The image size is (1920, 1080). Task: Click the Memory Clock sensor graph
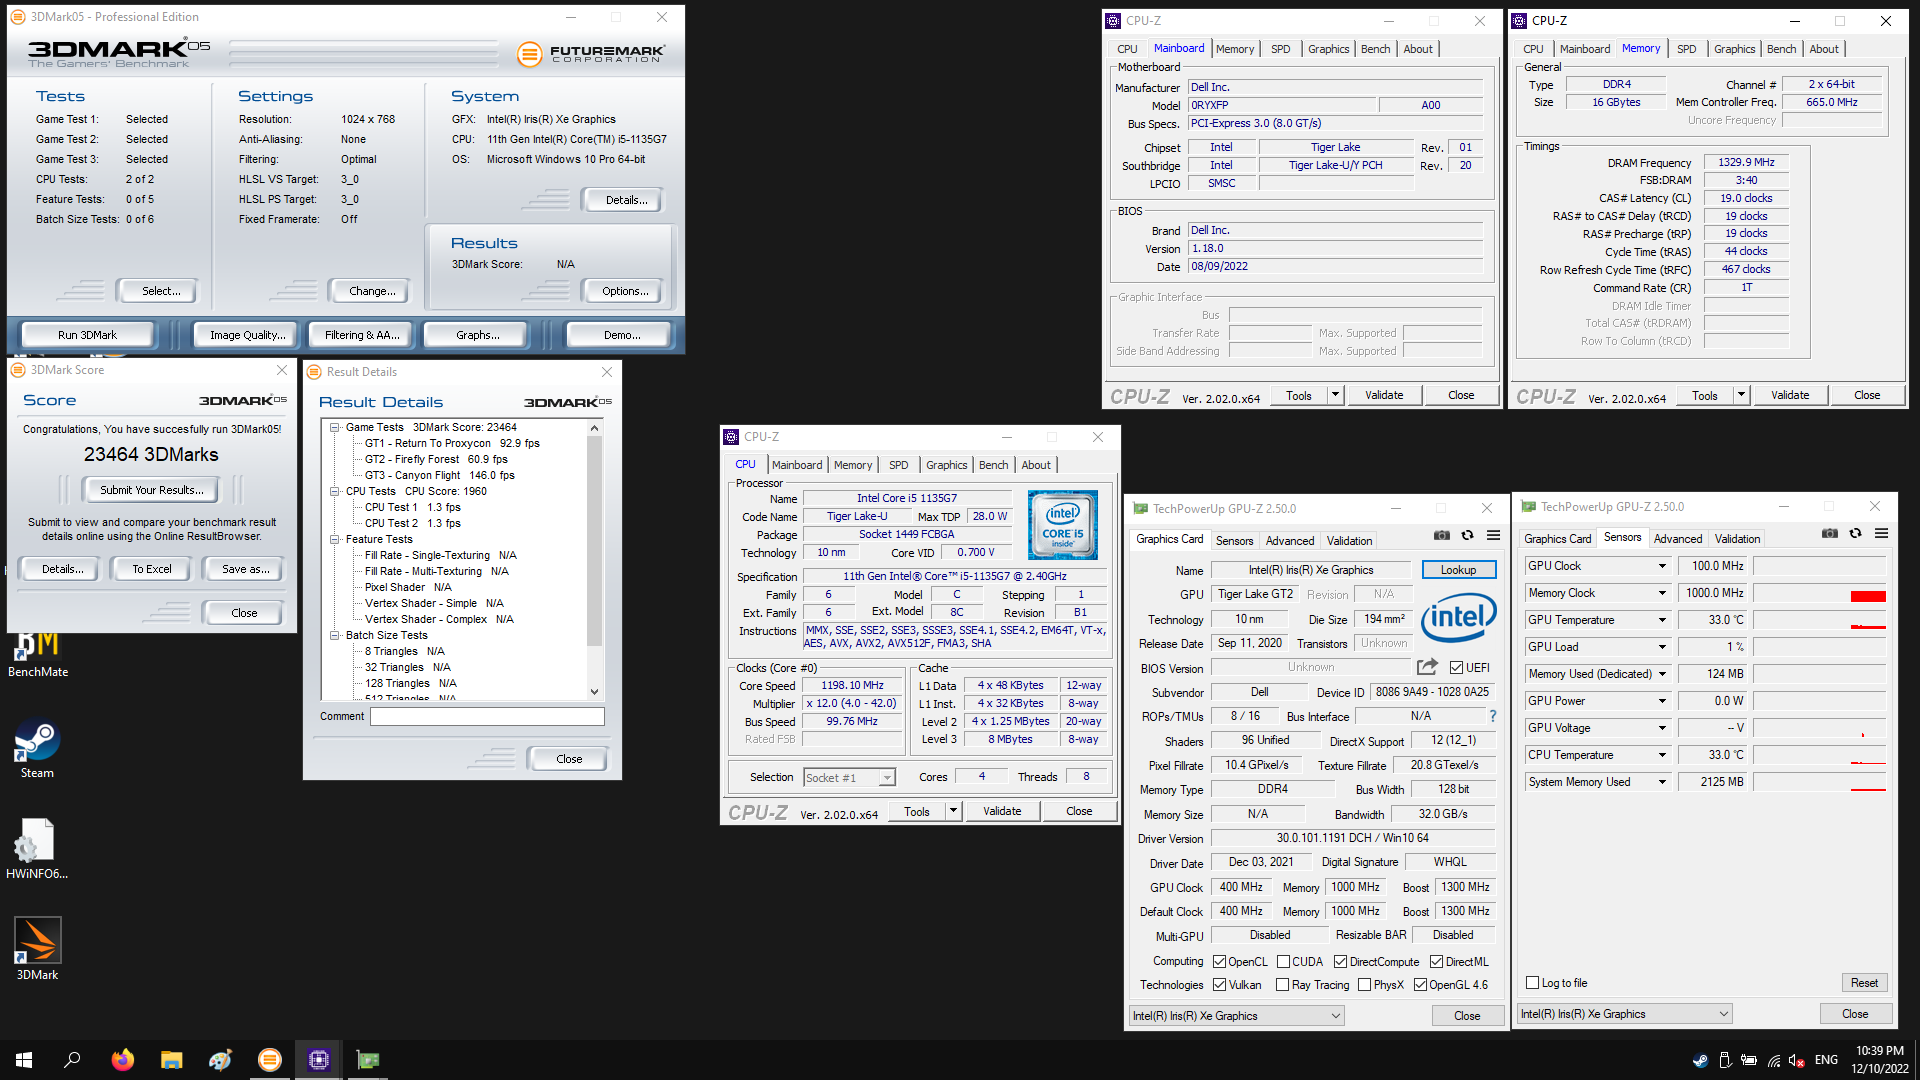click(x=1819, y=593)
